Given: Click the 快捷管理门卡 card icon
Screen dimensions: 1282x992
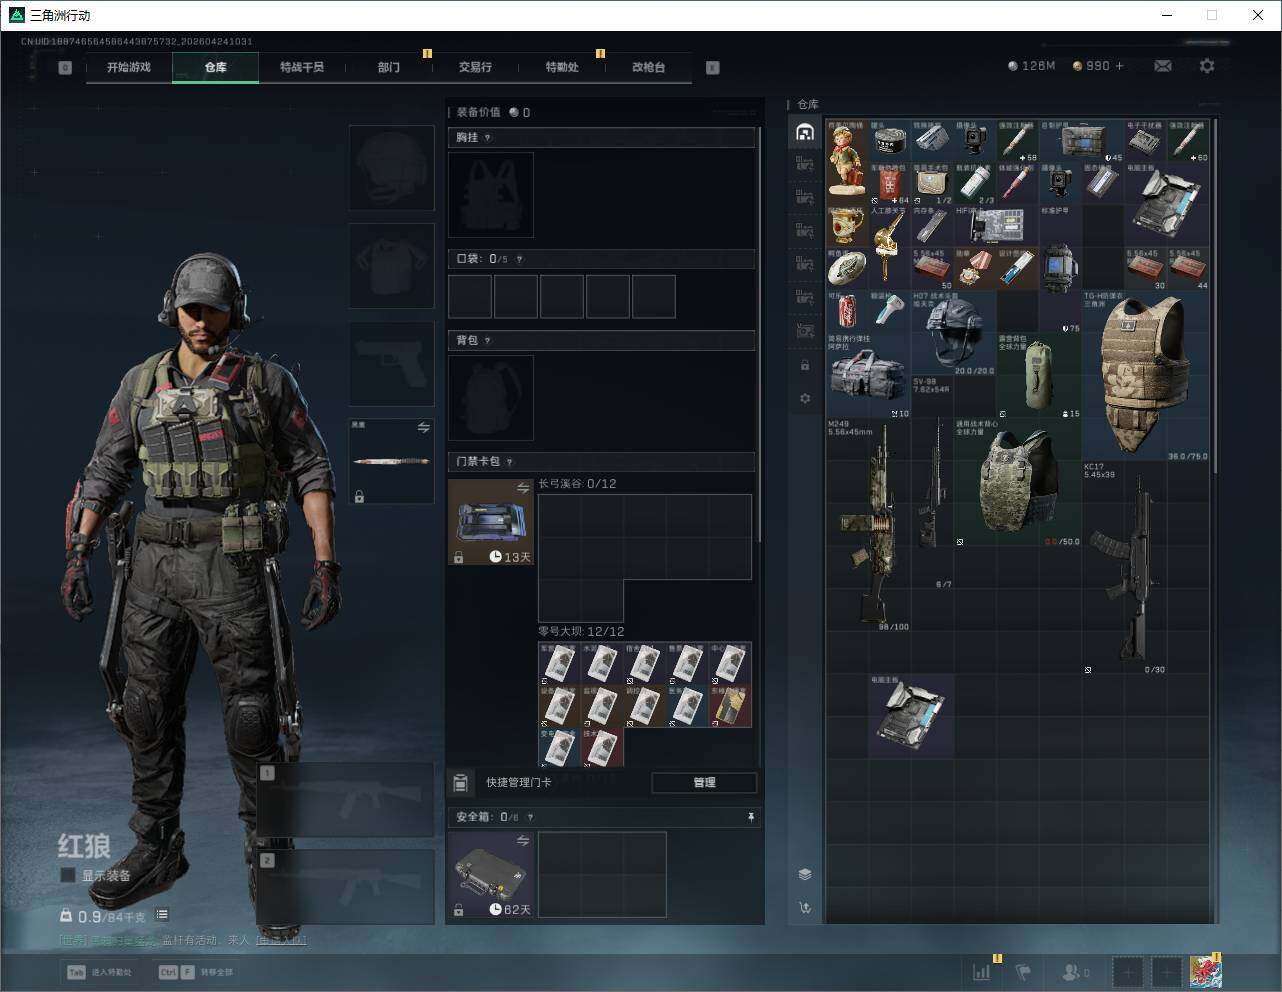Looking at the screenshot, I should tap(461, 782).
